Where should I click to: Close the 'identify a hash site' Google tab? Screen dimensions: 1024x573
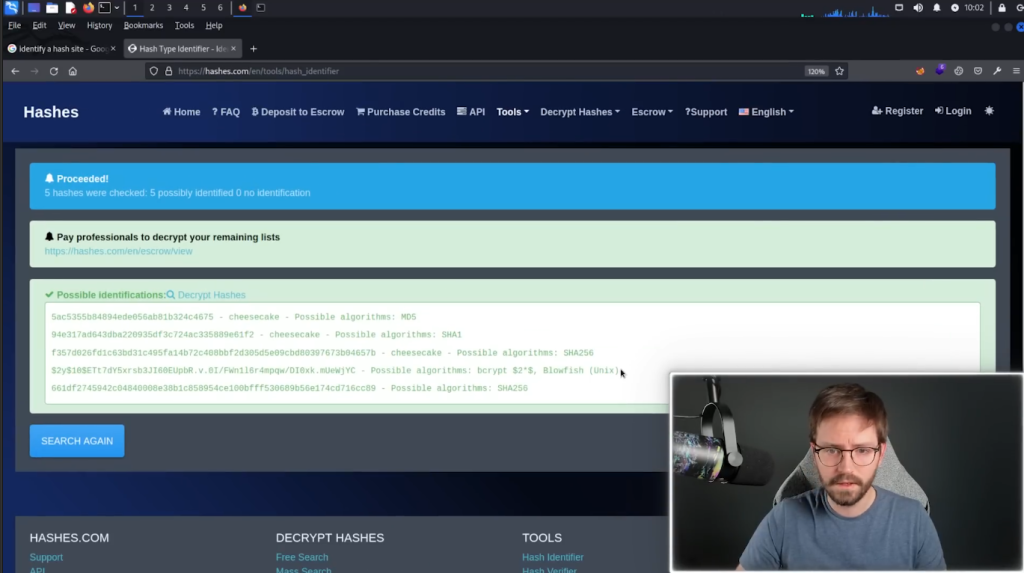113,49
